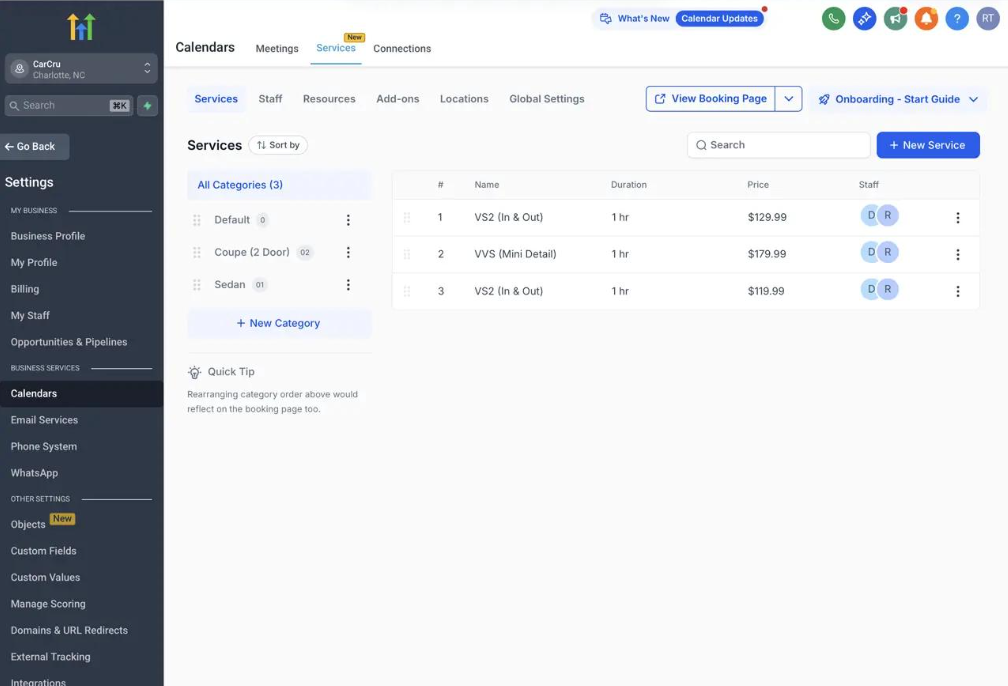Viewport: 1008px width, 686px height.
Task: Open the orange notifications bell
Action: pyautogui.click(x=926, y=19)
